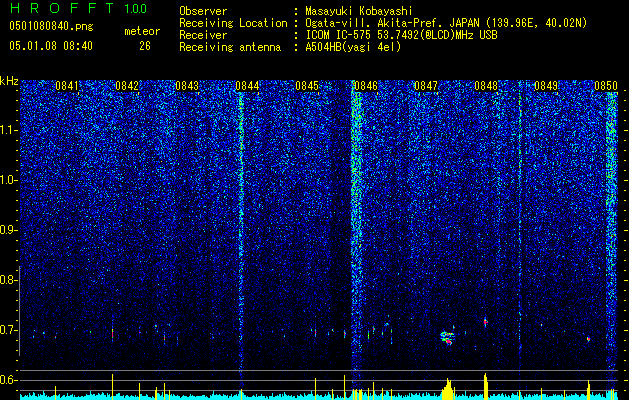This screenshot has width=629, height=400.
Task: Click the wide yellow intensity peak below 0847
Action: coord(448,388)
